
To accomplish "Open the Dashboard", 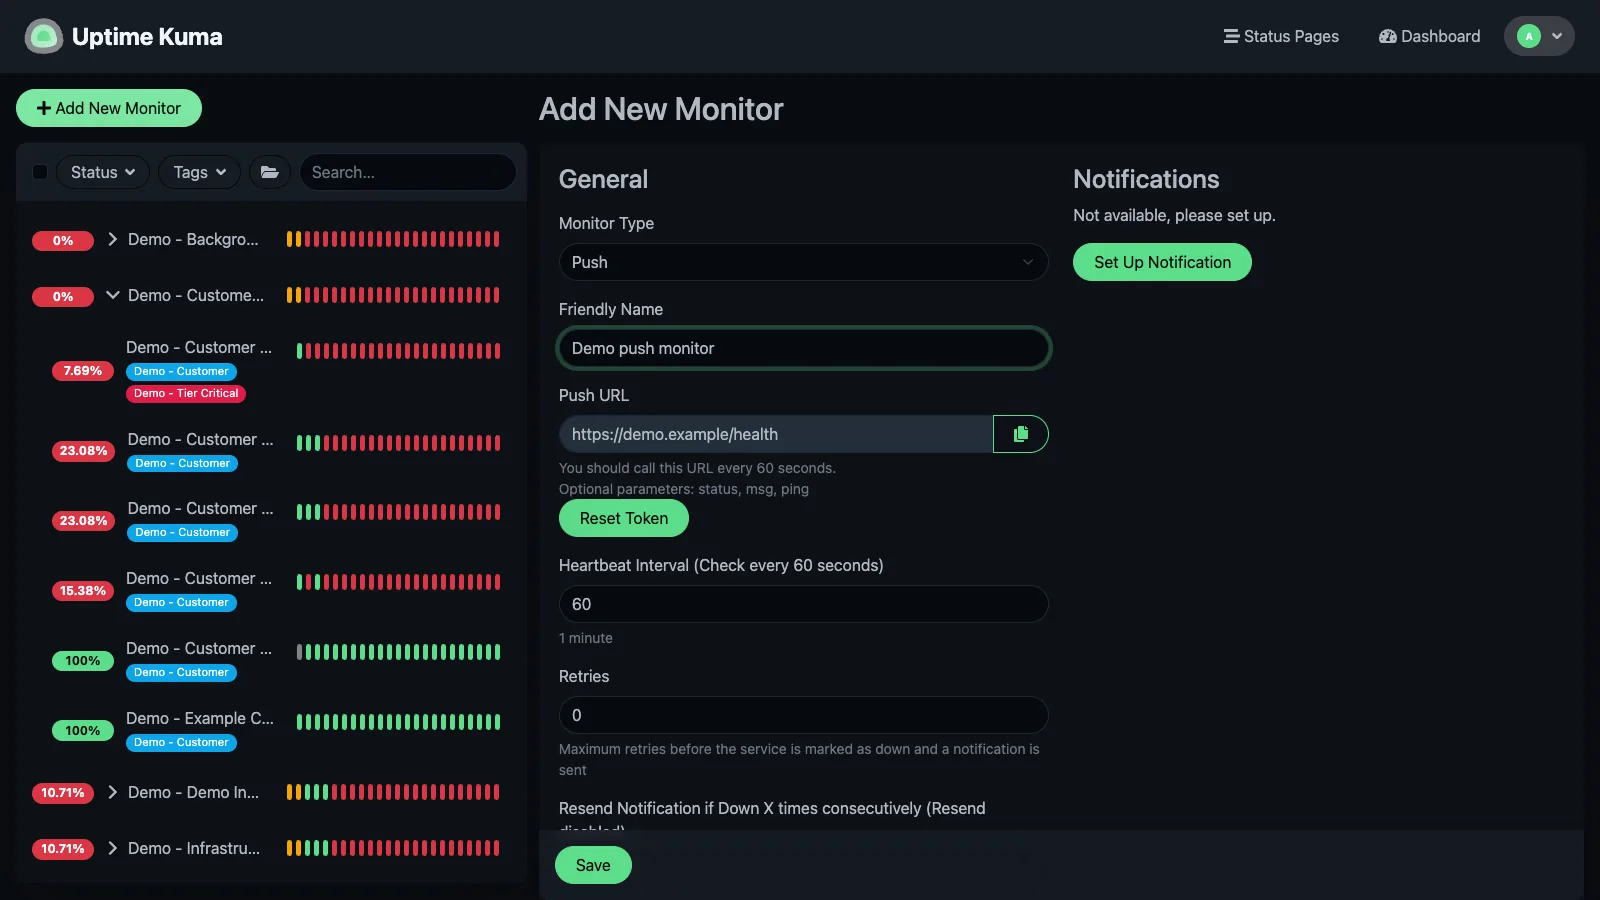I will (1429, 36).
